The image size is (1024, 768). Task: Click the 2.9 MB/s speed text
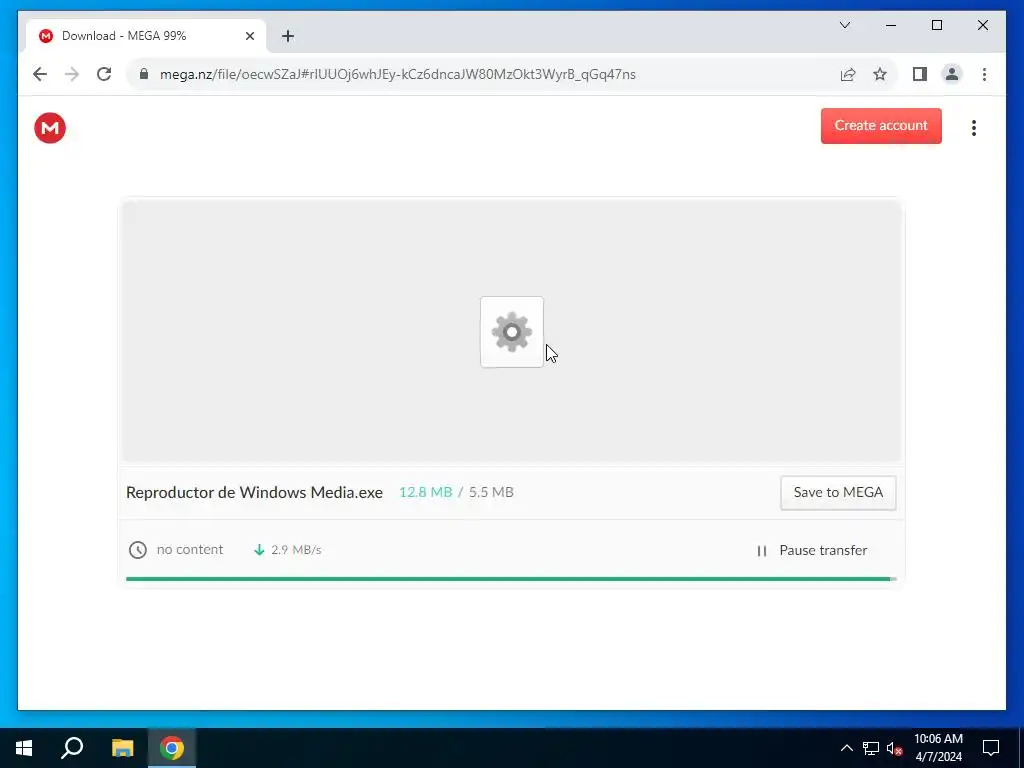(x=296, y=550)
